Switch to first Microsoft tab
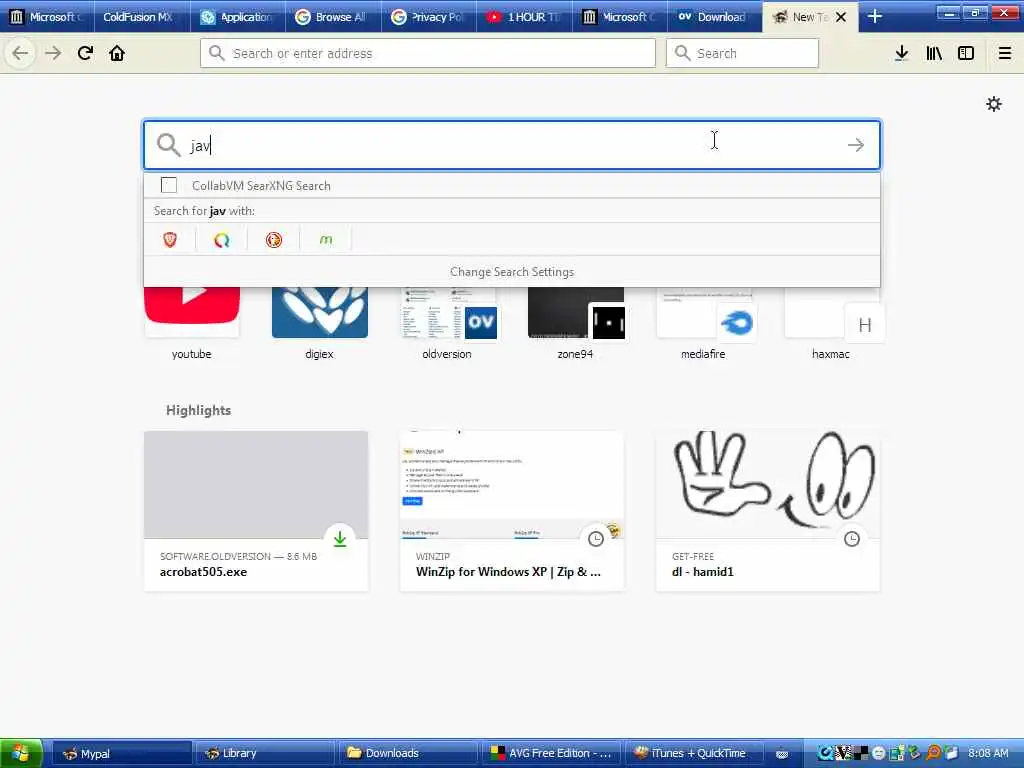This screenshot has width=1024, height=768. click(47, 17)
